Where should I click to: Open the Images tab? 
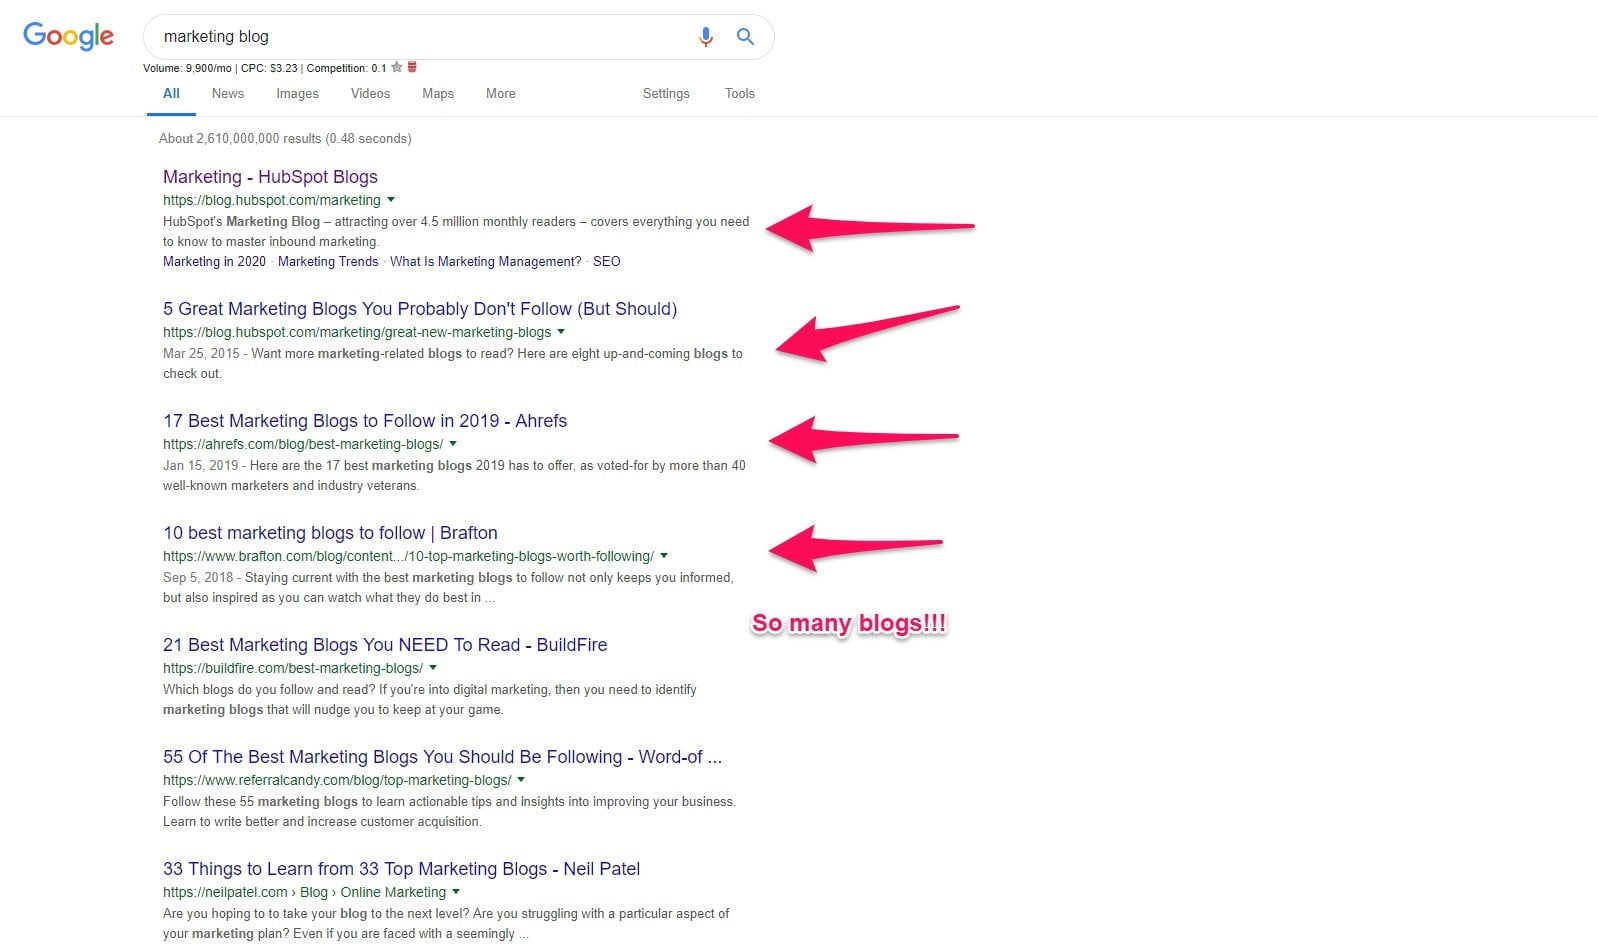pyautogui.click(x=297, y=94)
